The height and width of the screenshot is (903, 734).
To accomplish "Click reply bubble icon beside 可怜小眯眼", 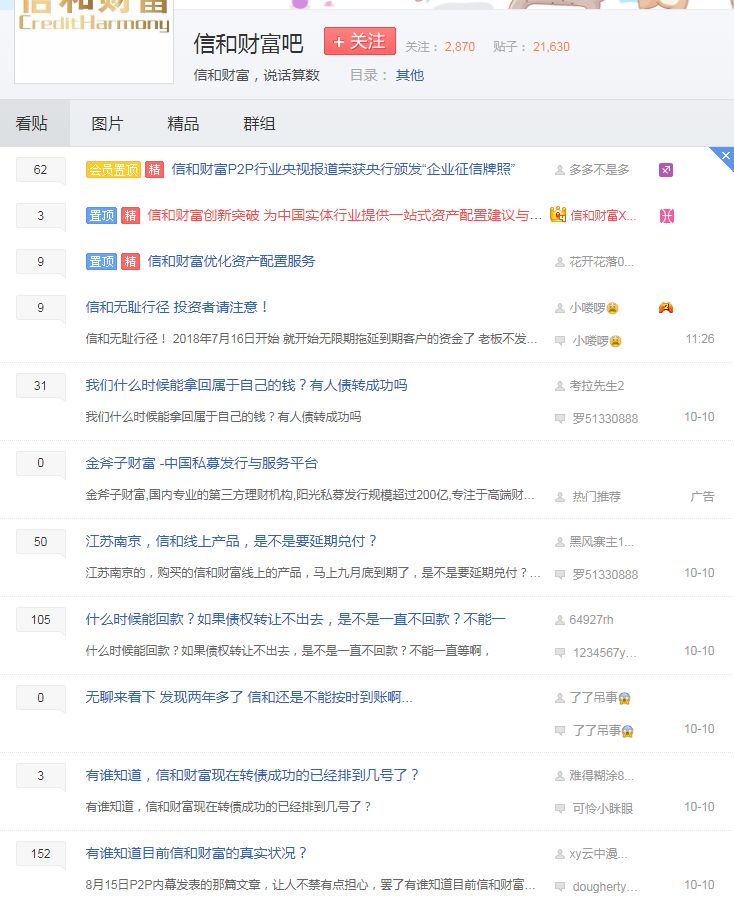I will tap(560, 809).
